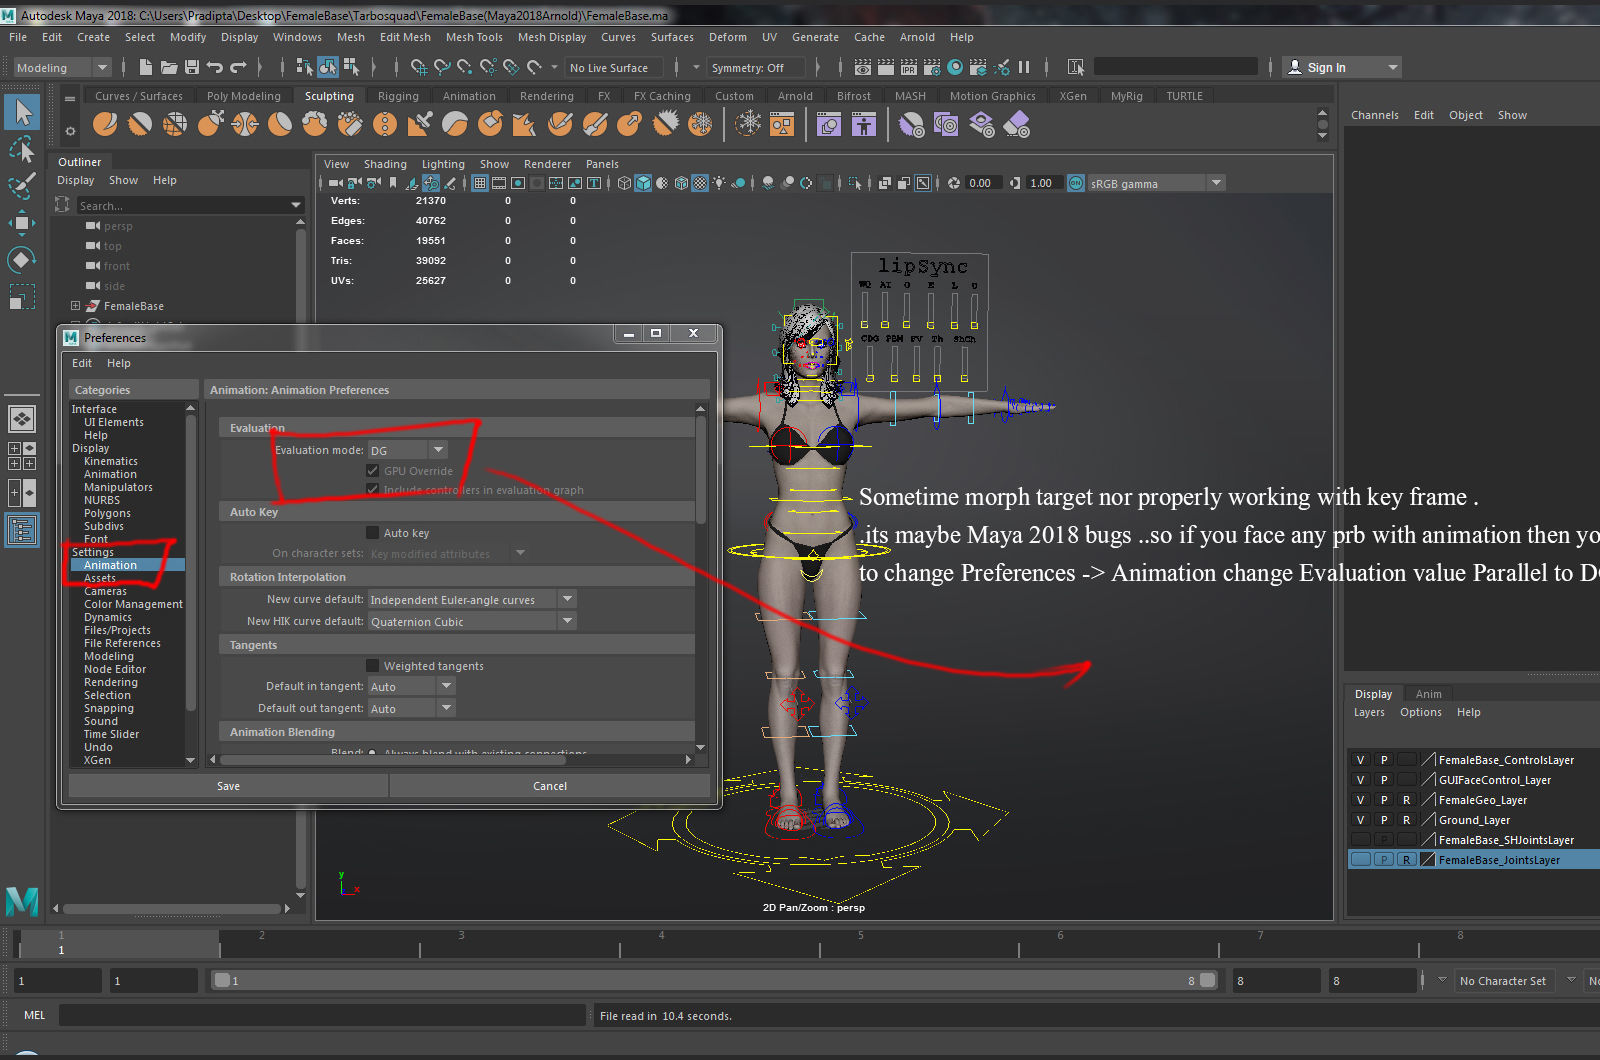The image size is (1600, 1060).
Task: Select the Time Slider preferences category
Action: pos(111,734)
